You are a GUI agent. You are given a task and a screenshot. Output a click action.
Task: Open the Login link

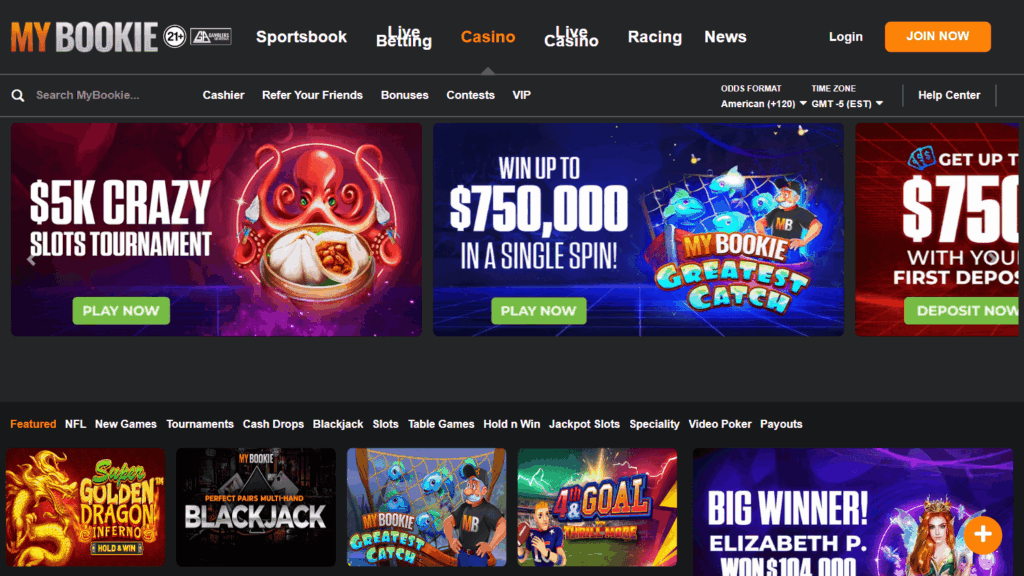(846, 37)
